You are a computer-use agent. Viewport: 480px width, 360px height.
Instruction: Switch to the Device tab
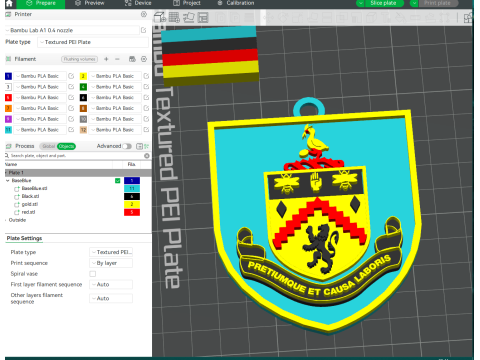138,3
